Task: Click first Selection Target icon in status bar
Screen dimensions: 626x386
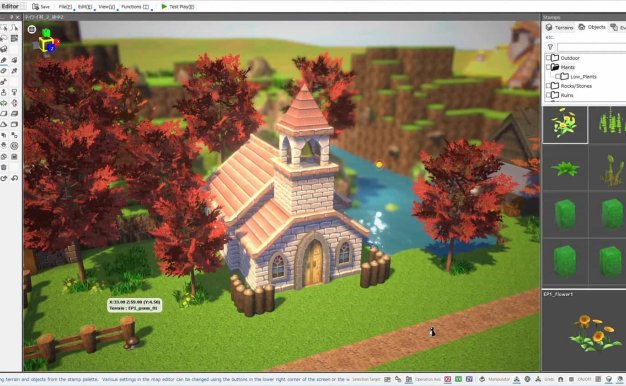Action: 387,379
